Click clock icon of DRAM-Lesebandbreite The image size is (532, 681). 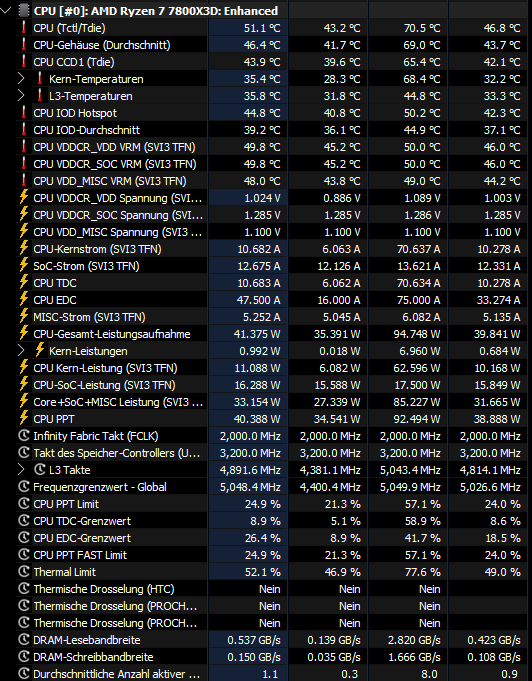(24, 640)
